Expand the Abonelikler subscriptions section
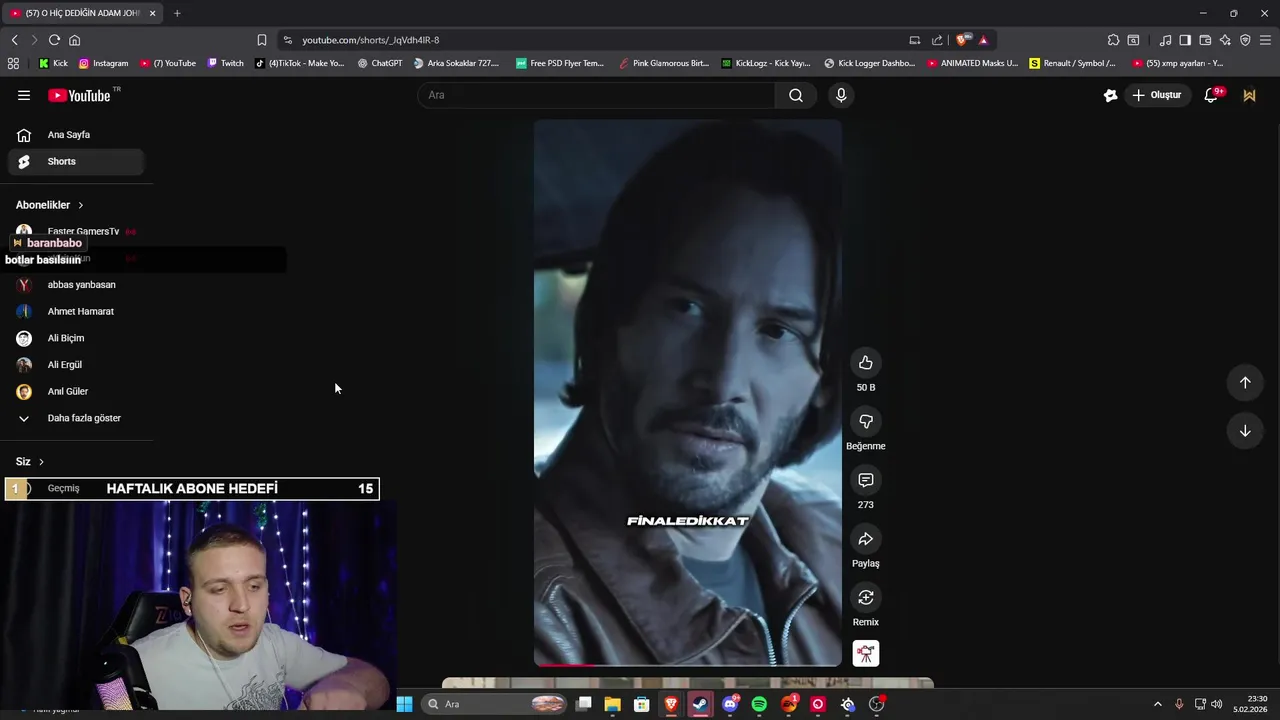 coord(50,205)
